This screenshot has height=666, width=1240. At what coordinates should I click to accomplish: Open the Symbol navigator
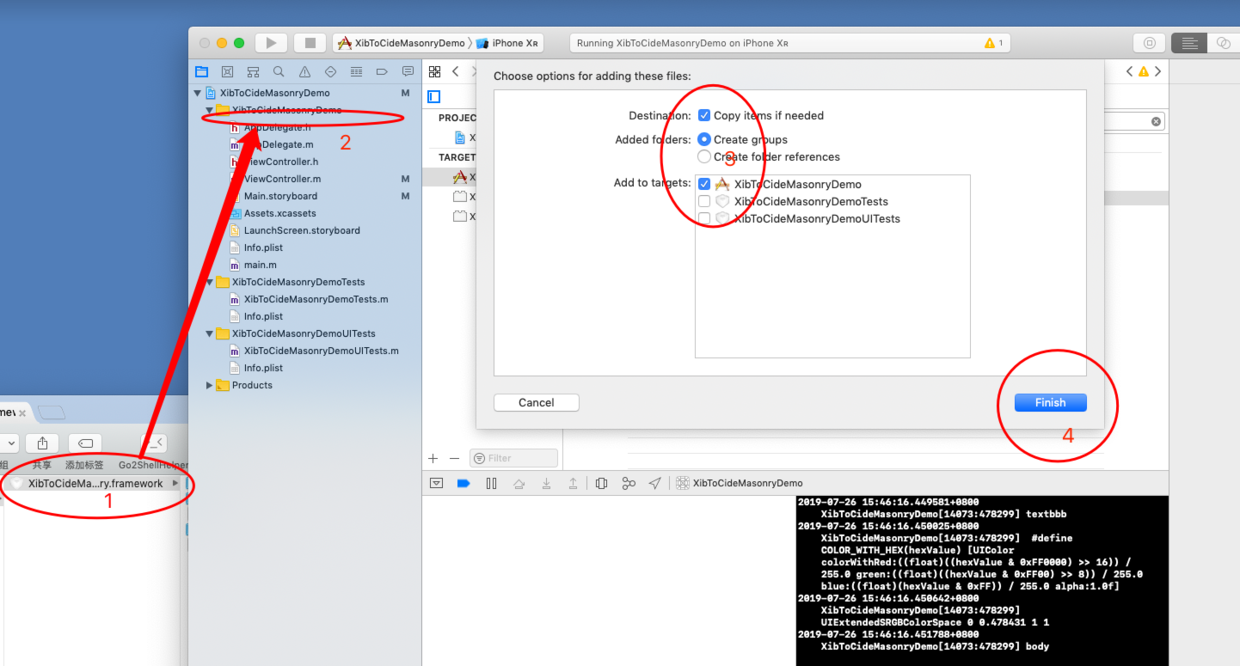tap(253, 72)
